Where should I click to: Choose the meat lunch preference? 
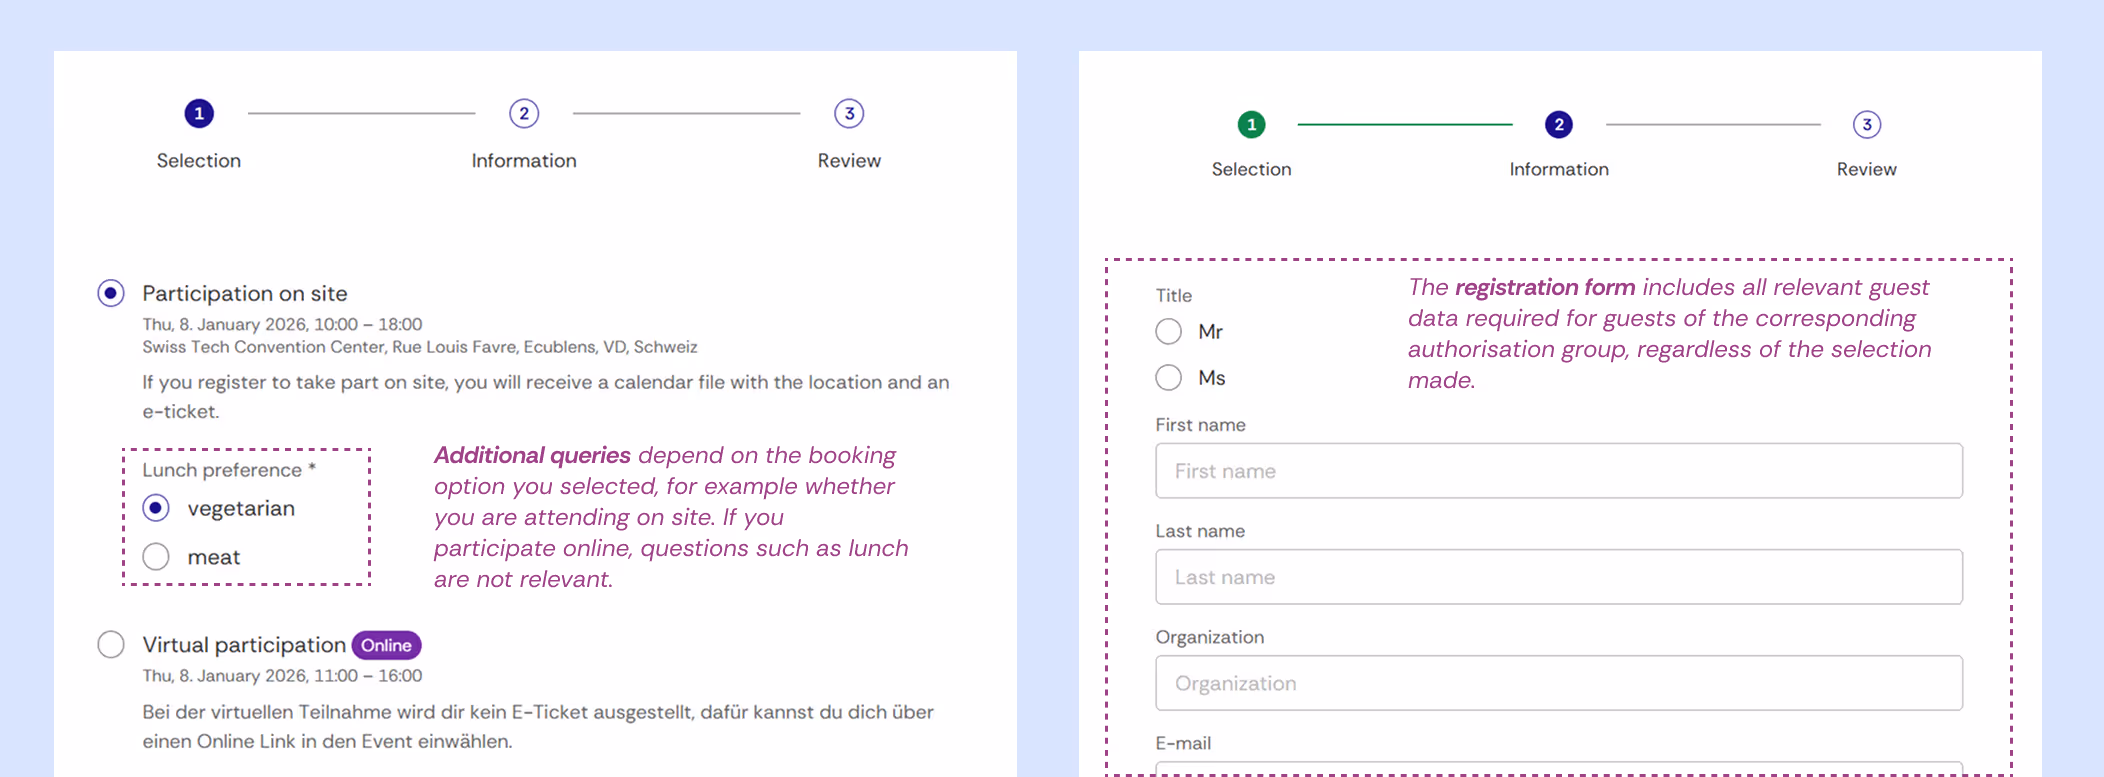[156, 556]
